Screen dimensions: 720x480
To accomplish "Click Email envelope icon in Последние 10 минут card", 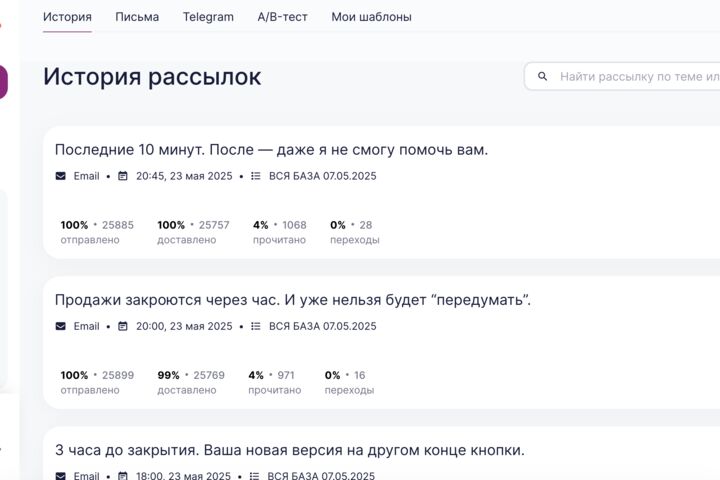I will [x=61, y=176].
